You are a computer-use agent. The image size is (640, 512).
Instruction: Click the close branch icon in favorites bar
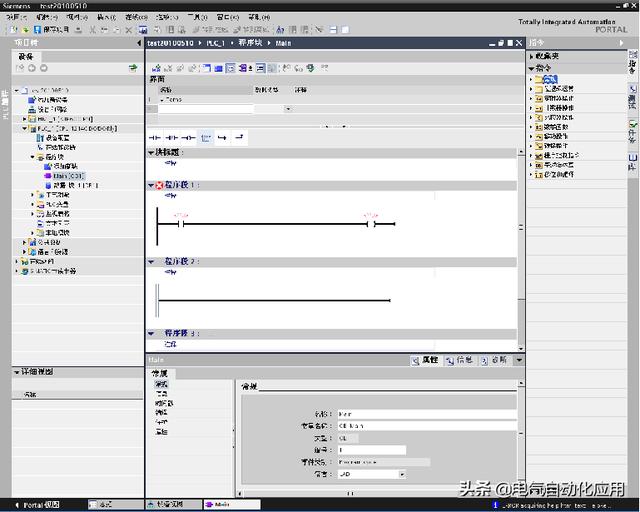239,138
